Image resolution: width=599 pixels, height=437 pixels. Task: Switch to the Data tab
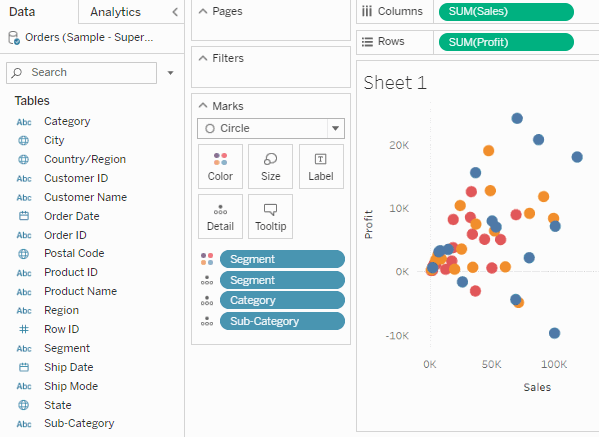pyautogui.click(x=22, y=12)
